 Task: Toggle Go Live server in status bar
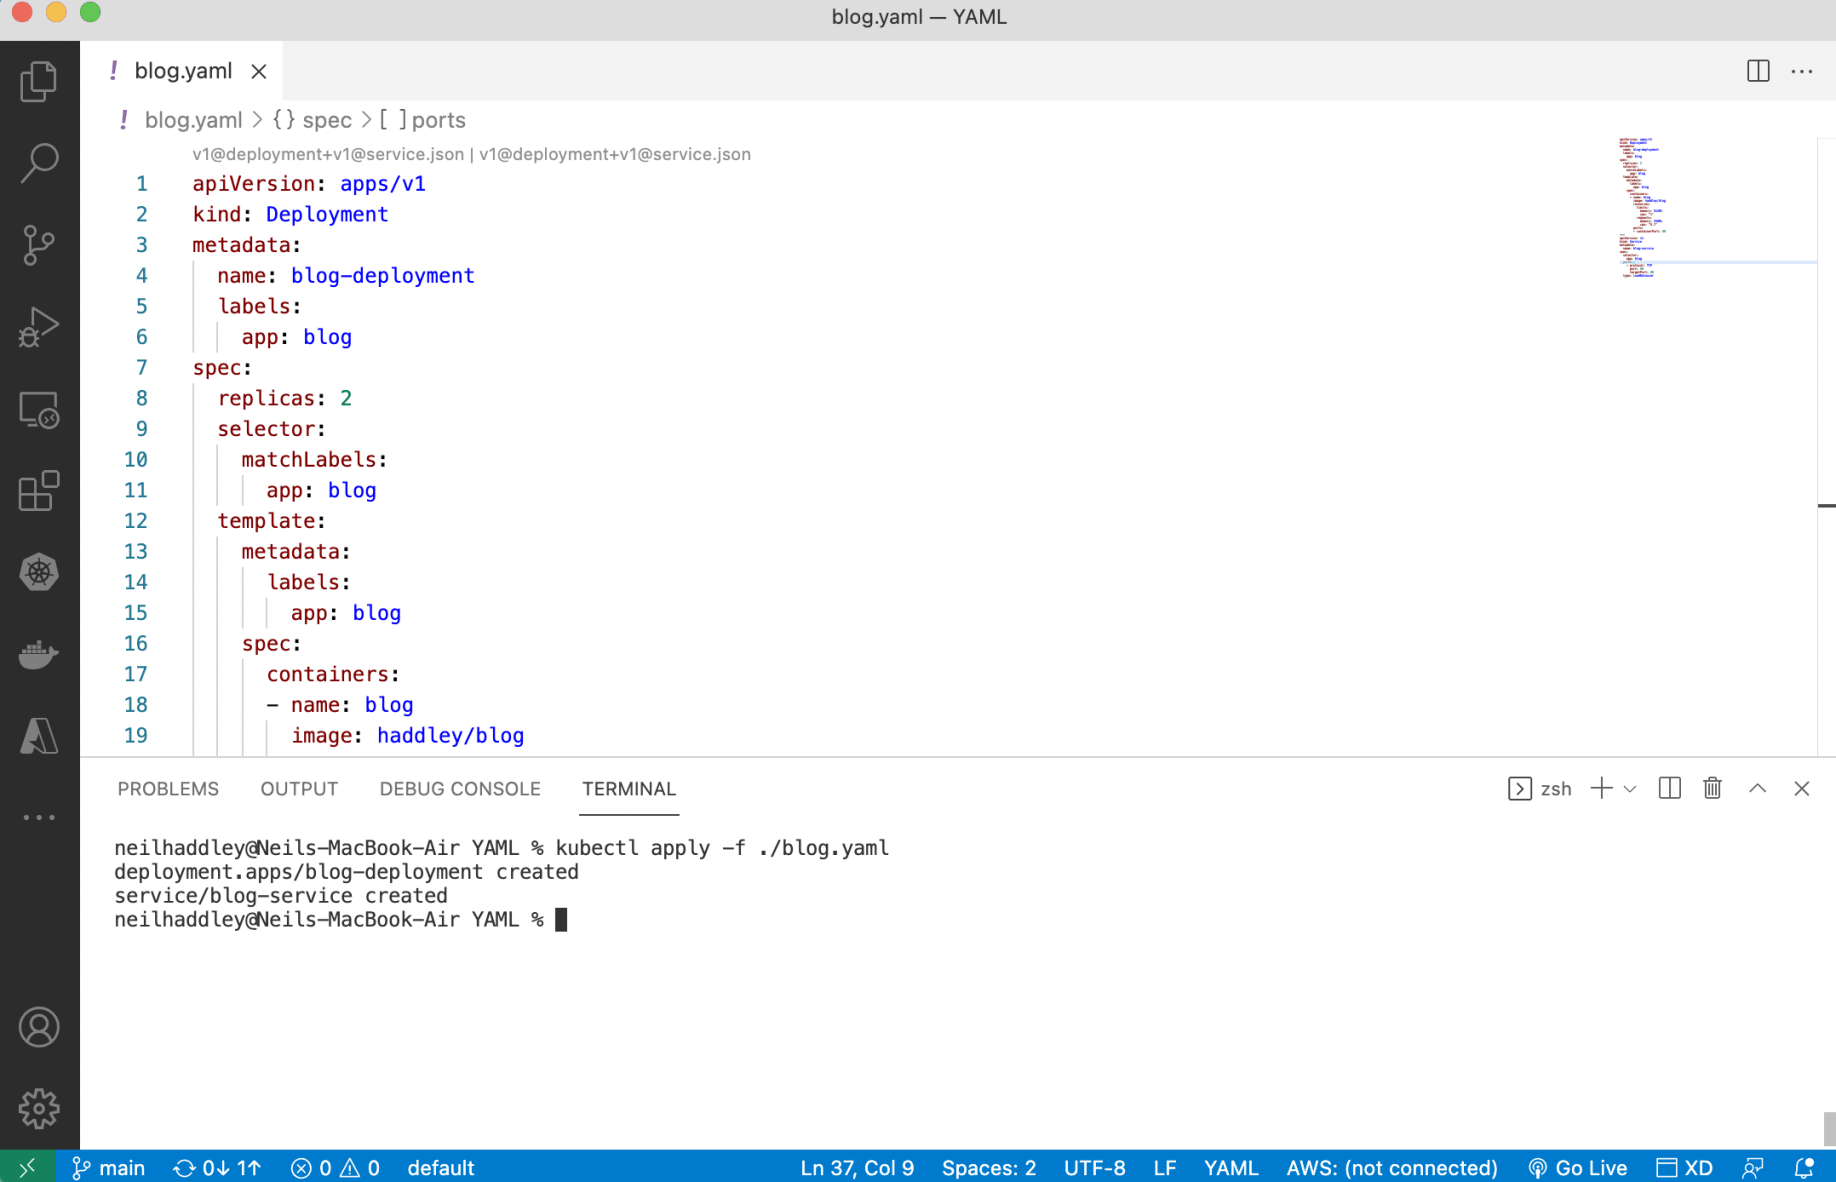pos(1577,1167)
